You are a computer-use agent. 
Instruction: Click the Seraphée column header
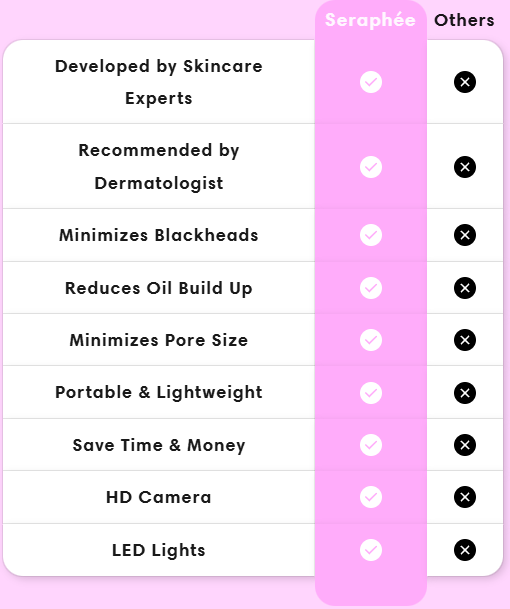point(370,20)
